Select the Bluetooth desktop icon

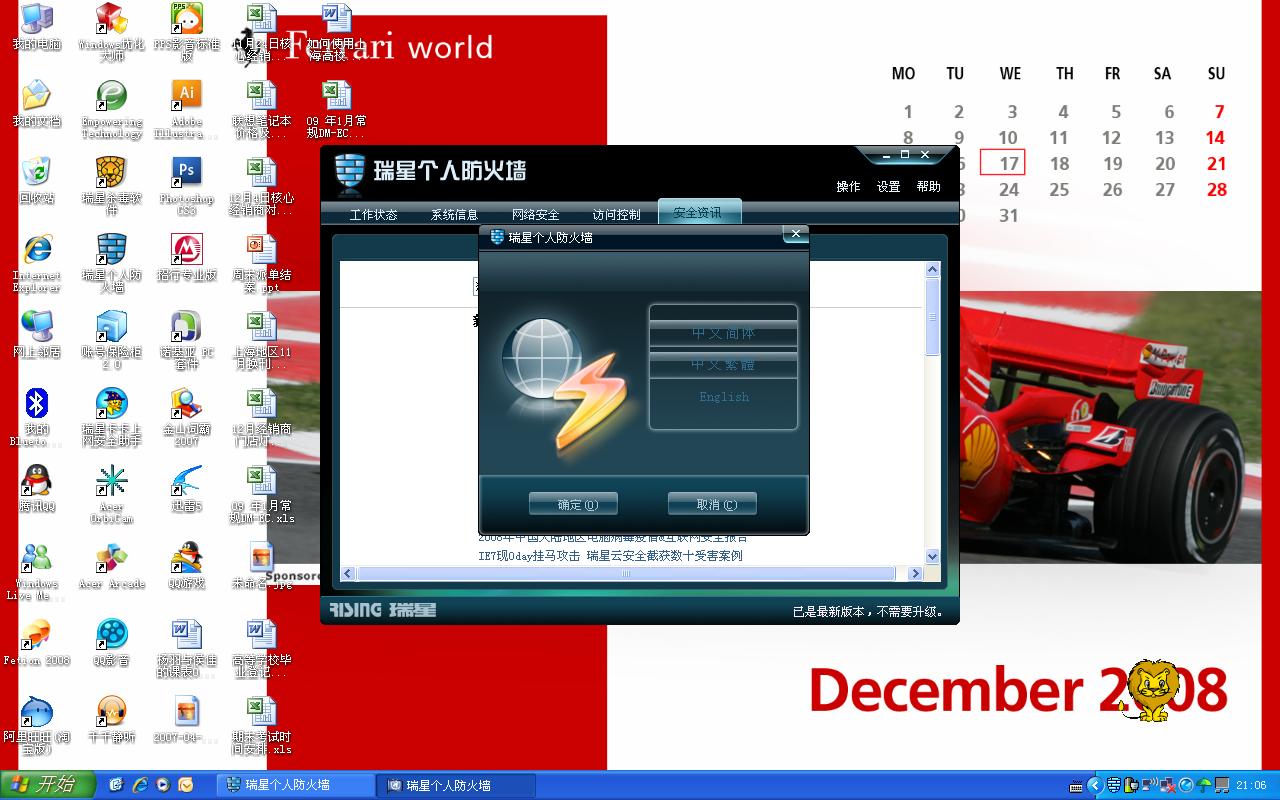click(37, 417)
